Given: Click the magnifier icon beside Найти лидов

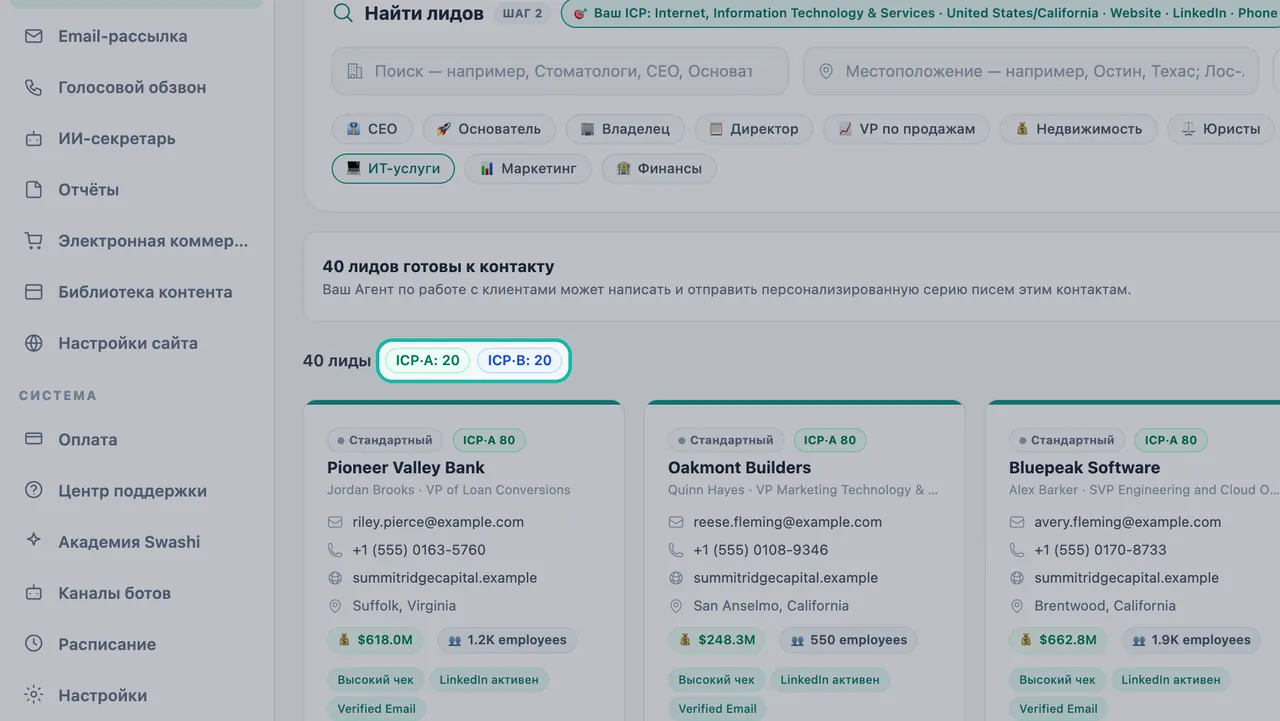Looking at the screenshot, I should click(x=343, y=13).
